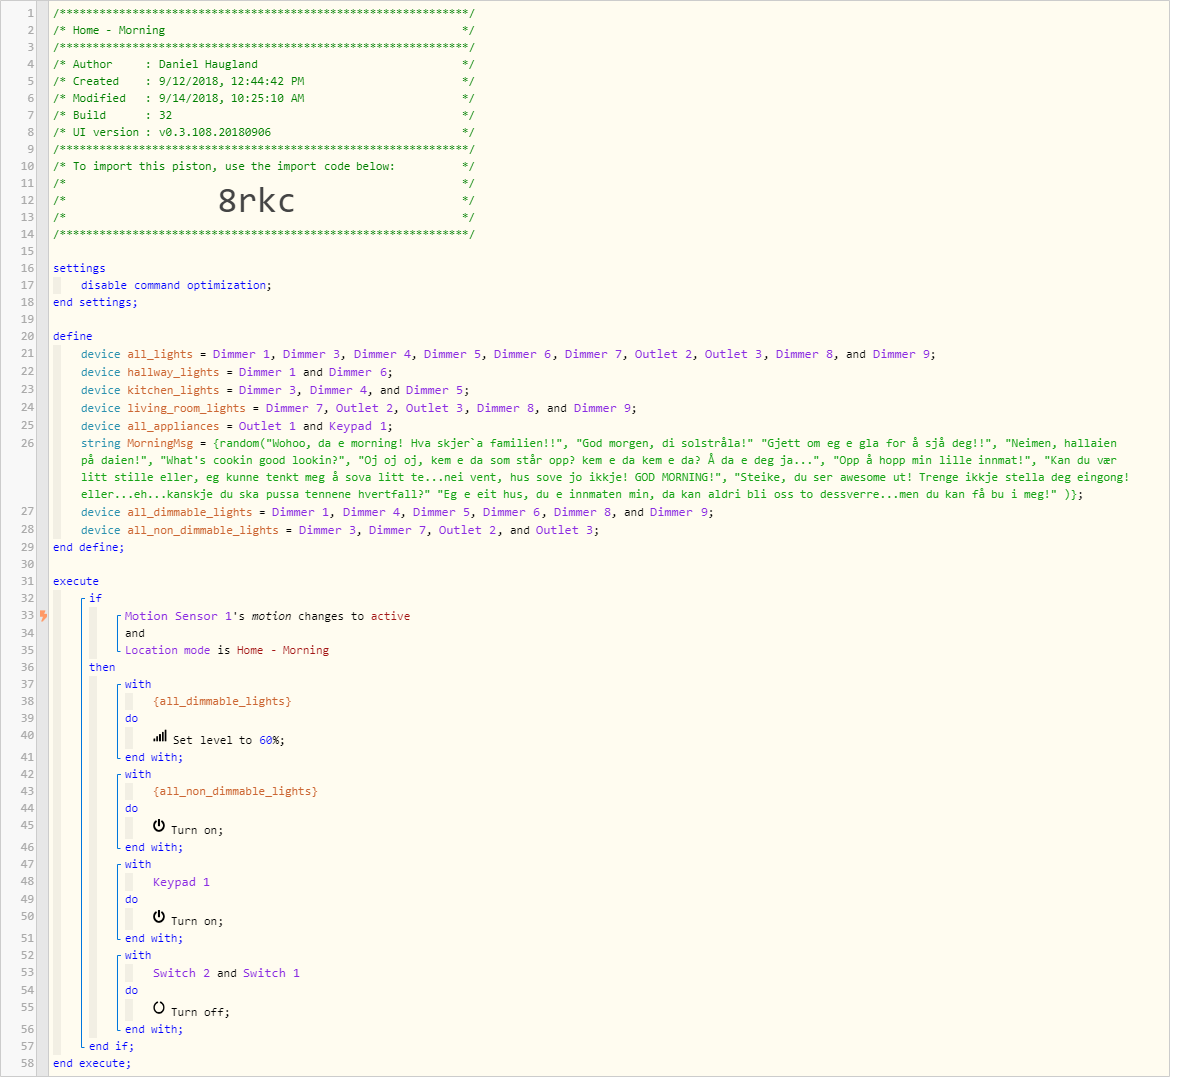This screenshot has width=1178, height=1079.
Task: Click 'end with;' on line 41
Action: pyautogui.click(x=154, y=759)
